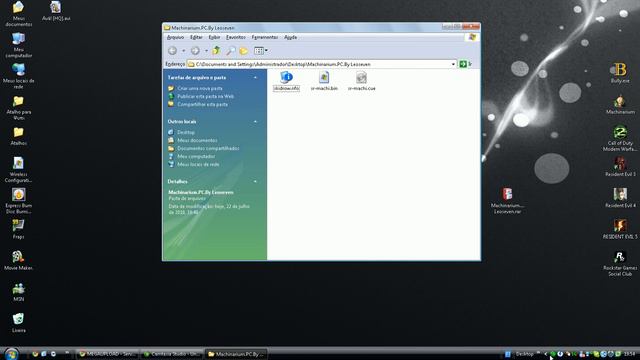Select the sr-machi.bin file
The height and width of the screenshot is (360, 640).
324,81
